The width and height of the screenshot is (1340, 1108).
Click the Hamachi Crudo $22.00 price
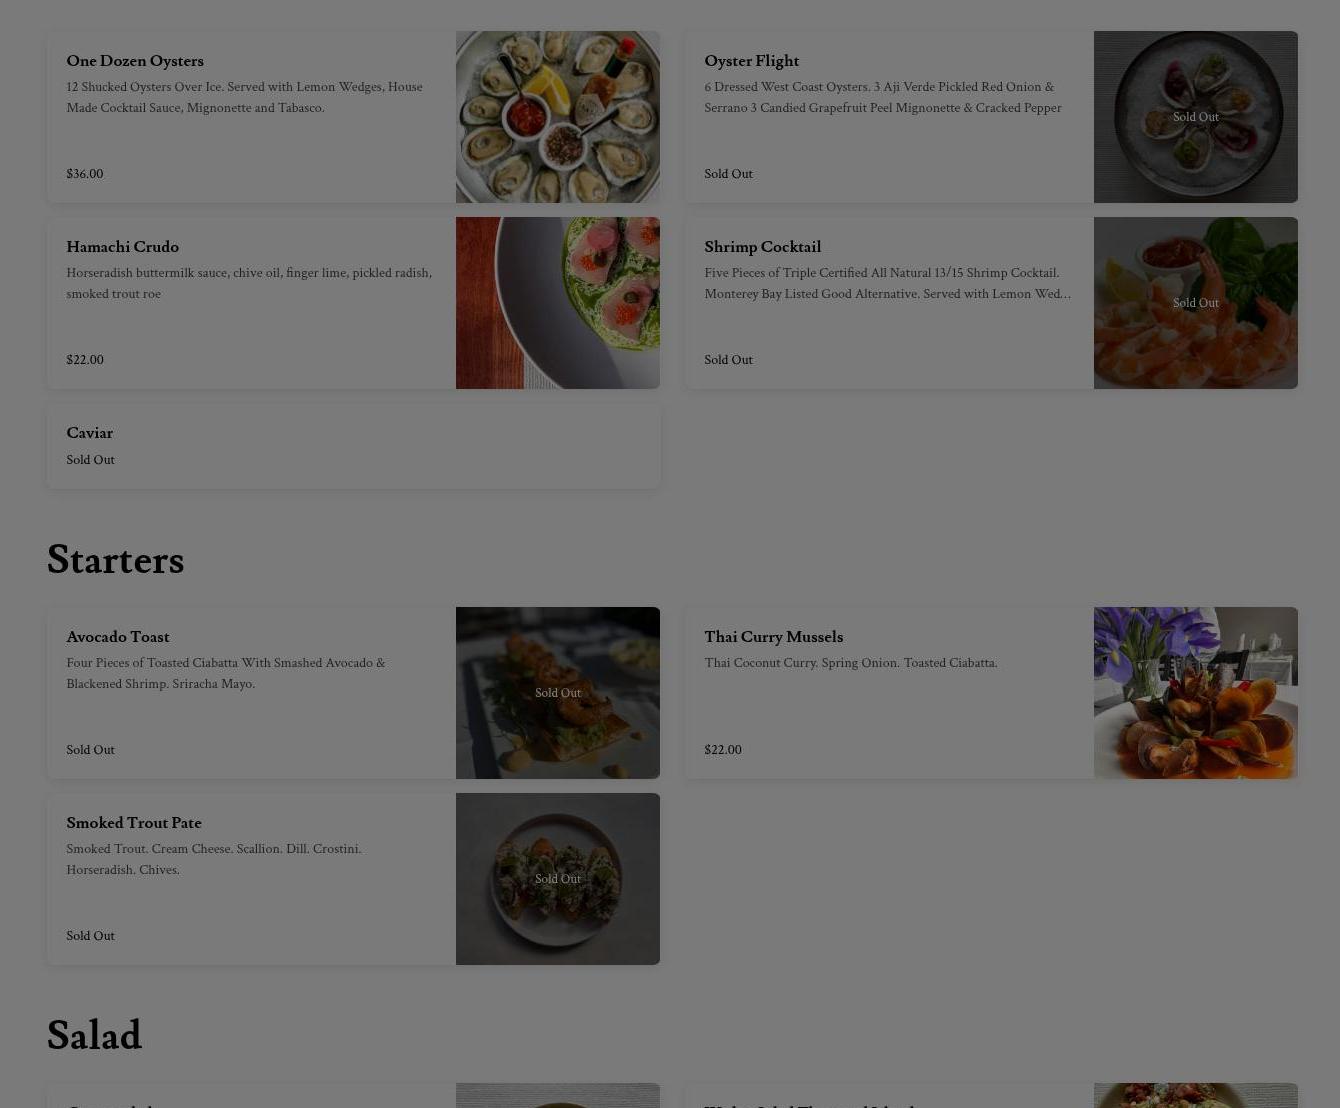pyautogui.click(x=84, y=360)
